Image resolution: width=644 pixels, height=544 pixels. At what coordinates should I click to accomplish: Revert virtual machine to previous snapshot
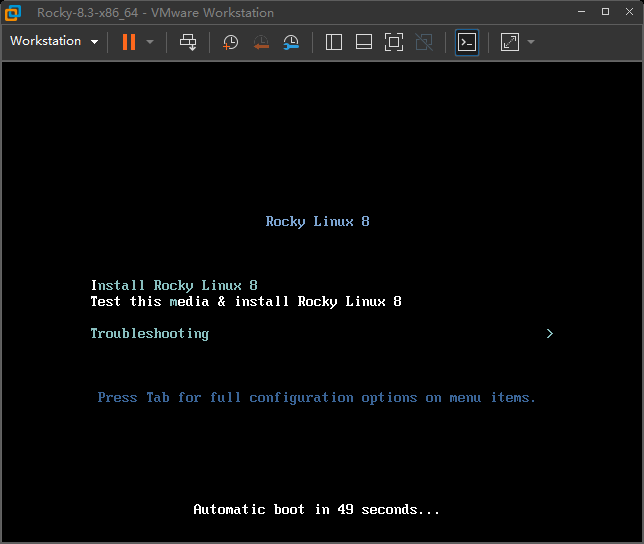261,42
